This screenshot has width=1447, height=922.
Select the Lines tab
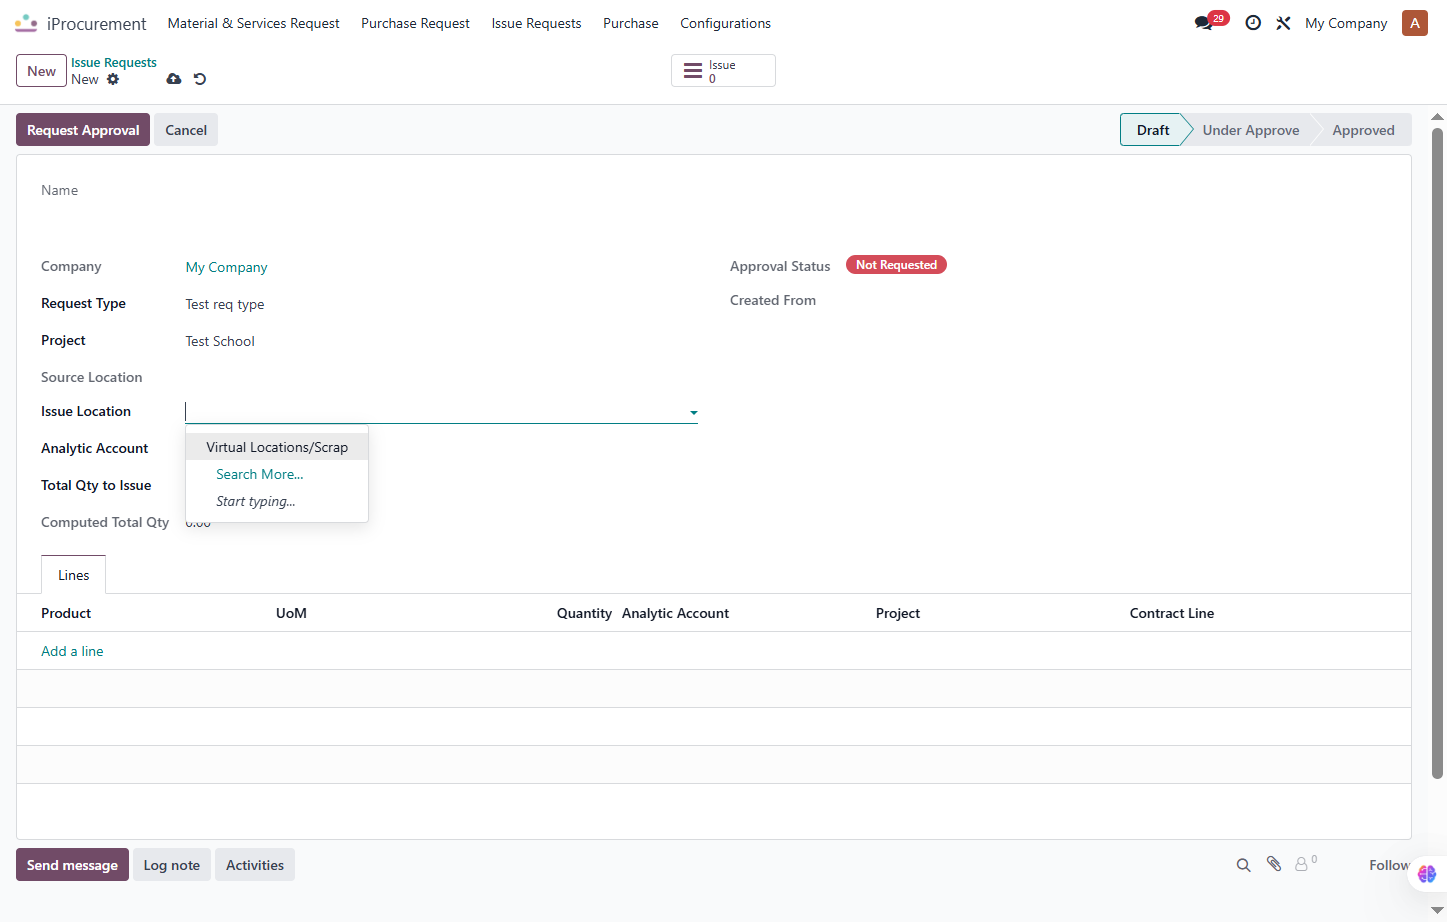[x=73, y=575]
